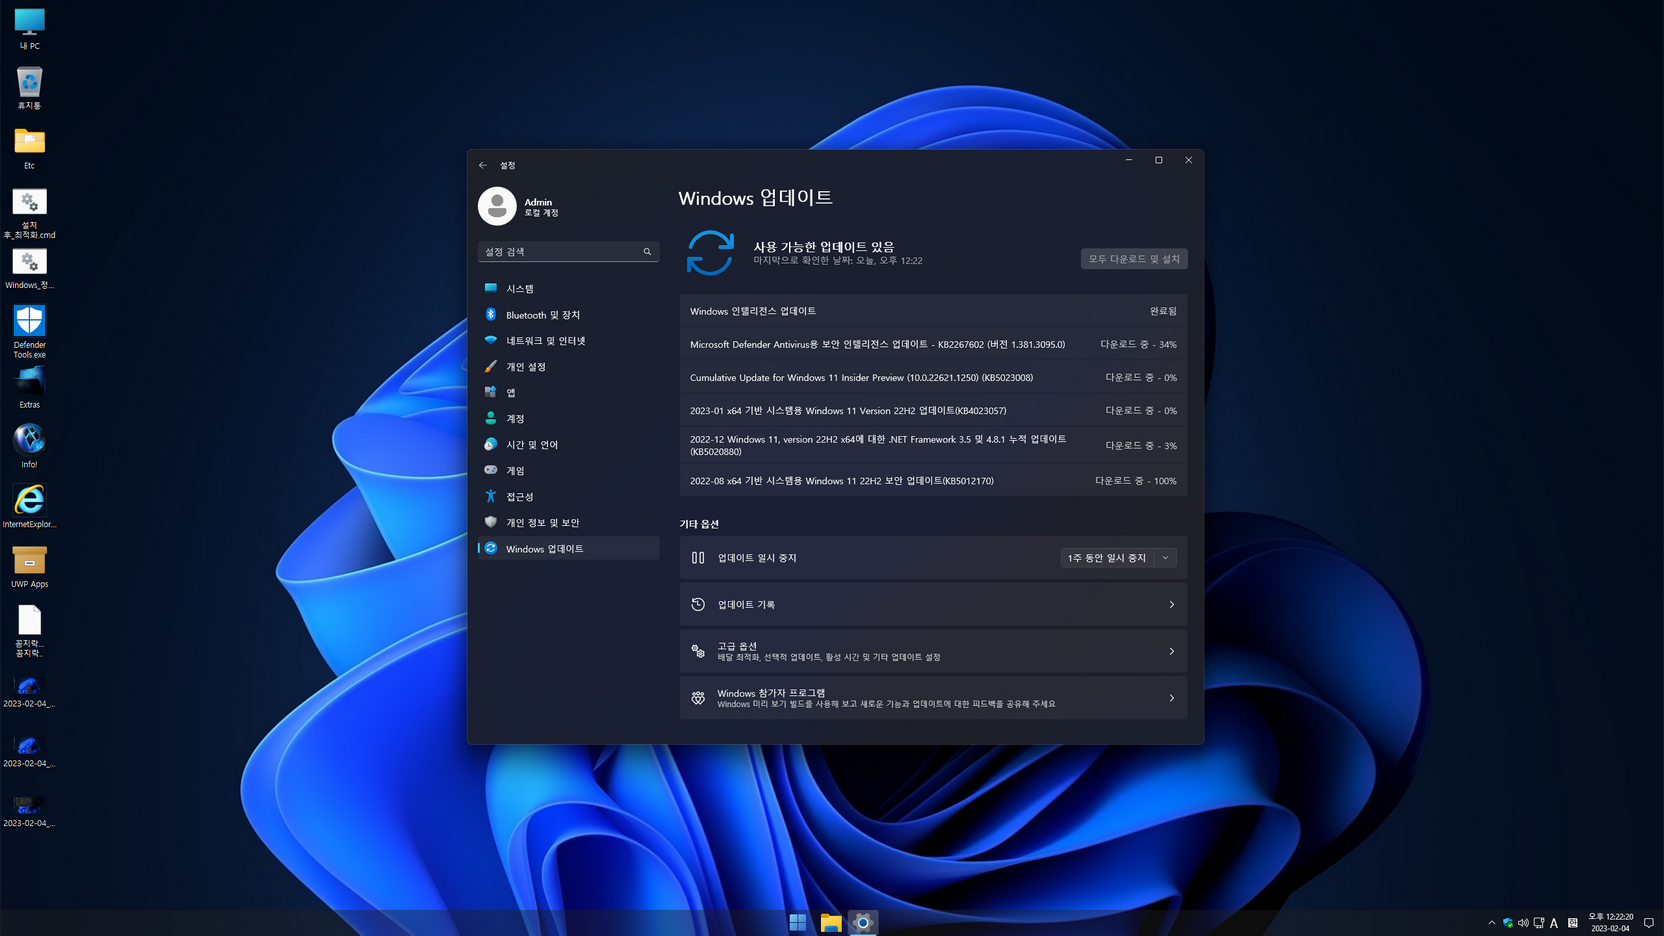Viewport: 1664px width, 936px height.
Task: Click the history clock icon beside 업데이트 기록
Action: click(x=698, y=604)
